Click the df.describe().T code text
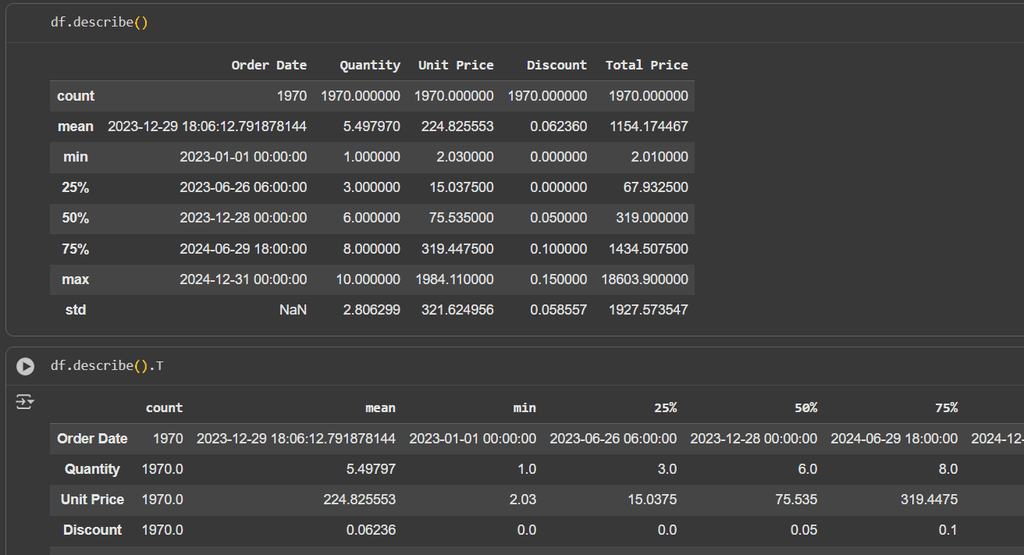The height and width of the screenshot is (555, 1024). [107, 366]
